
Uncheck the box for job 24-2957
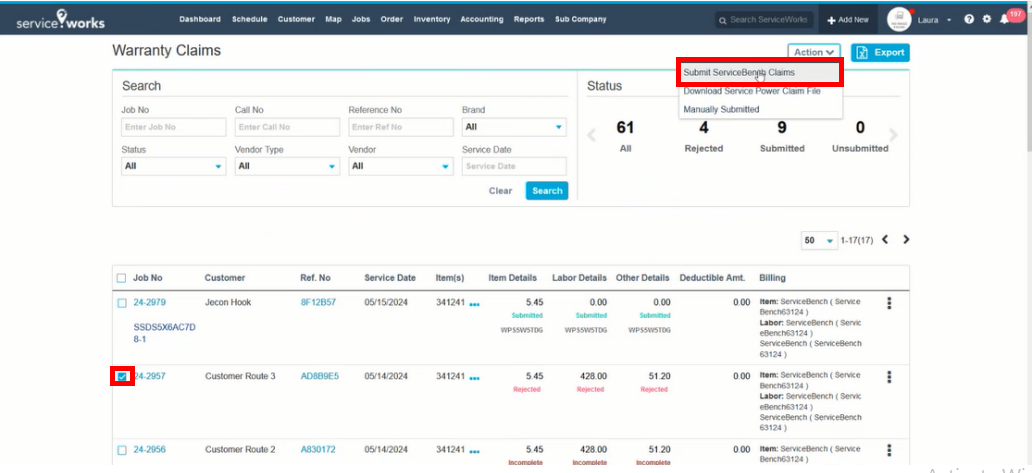tap(122, 377)
